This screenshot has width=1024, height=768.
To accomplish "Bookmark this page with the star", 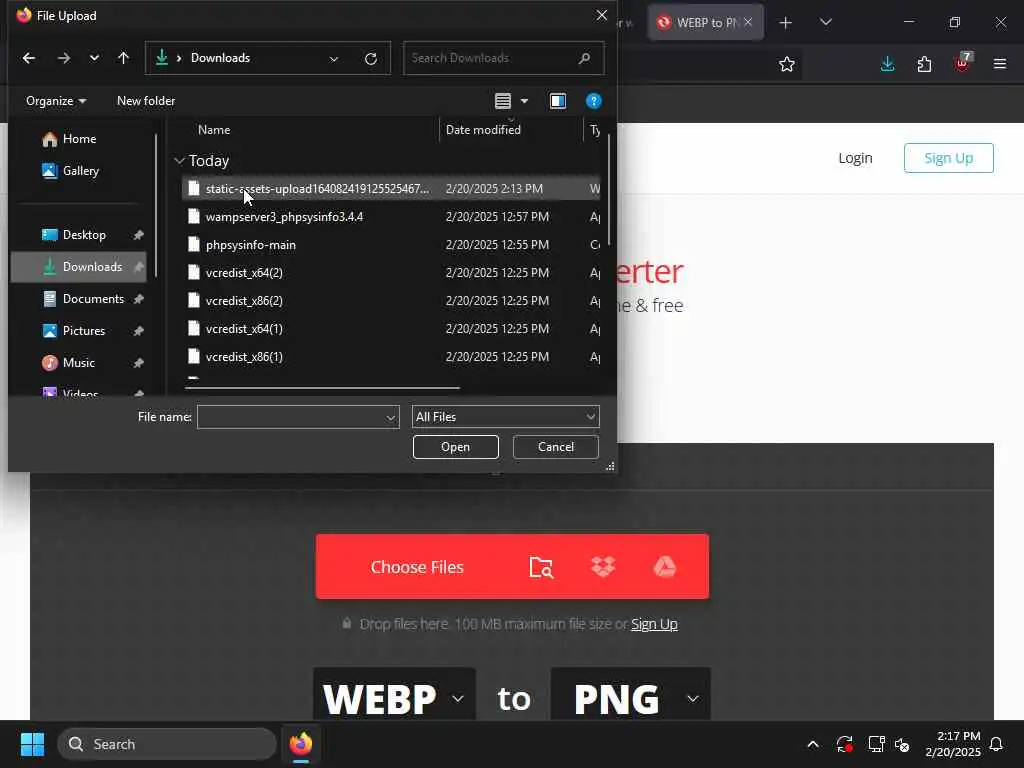I will (x=787, y=65).
